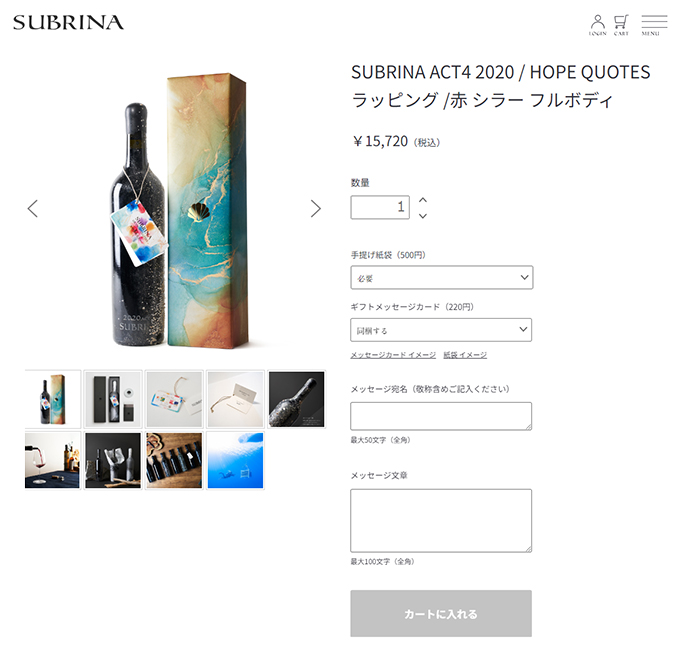Click the SUBRINA logo
Screen dimensions: 680x663
click(68, 23)
